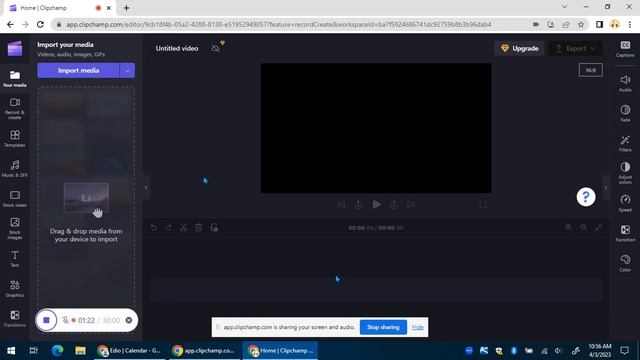Open File Explorer from the taskbar
640x360 pixels.
(x=80, y=351)
